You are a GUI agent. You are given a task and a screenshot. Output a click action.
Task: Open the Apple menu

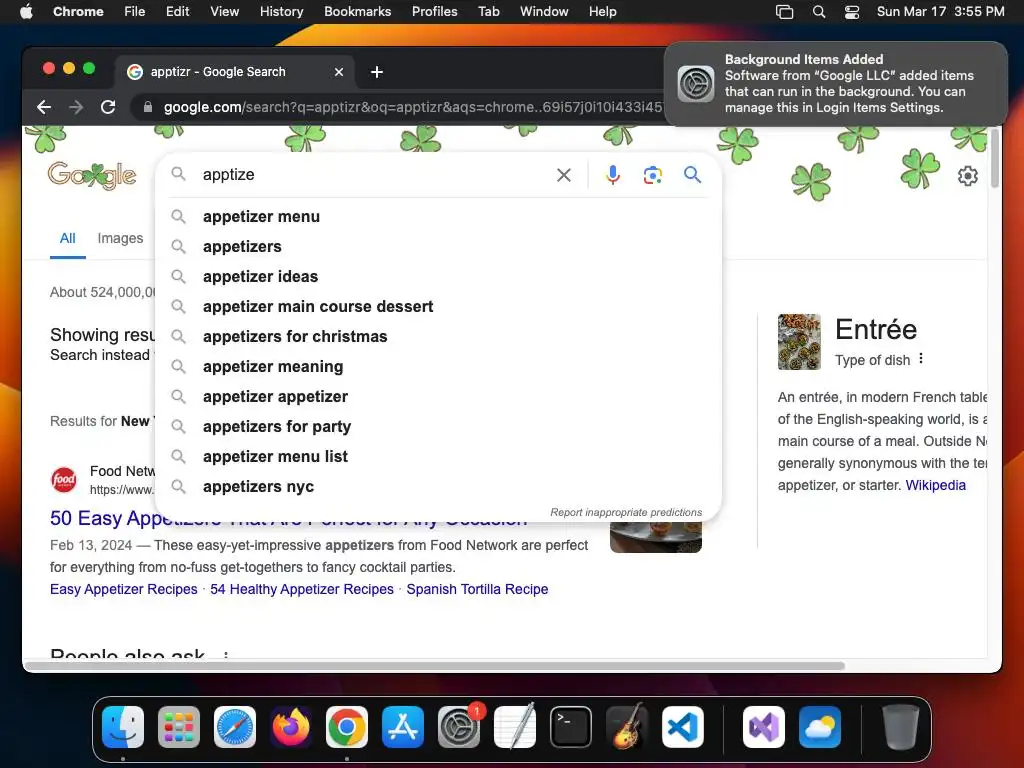point(26,11)
